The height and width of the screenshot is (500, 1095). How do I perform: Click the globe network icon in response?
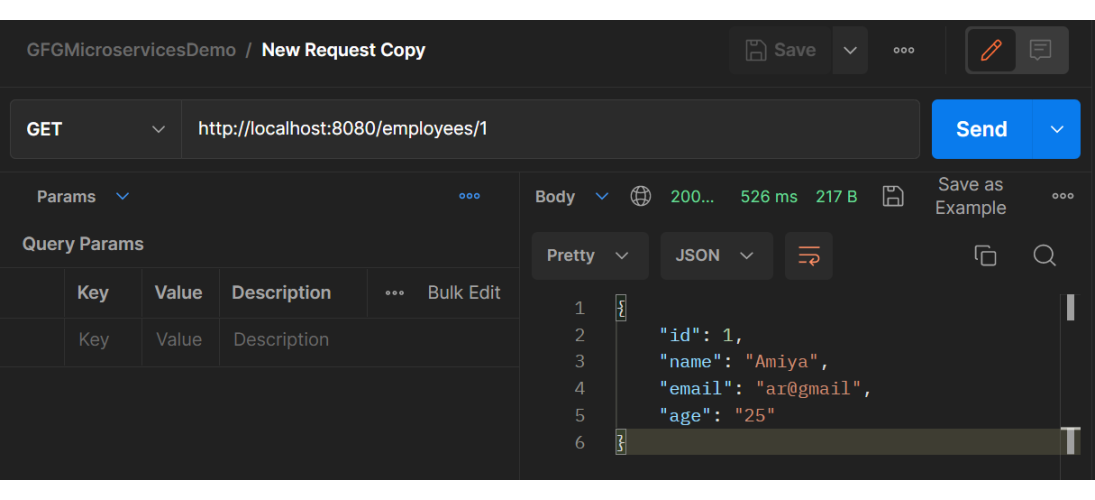click(x=641, y=196)
